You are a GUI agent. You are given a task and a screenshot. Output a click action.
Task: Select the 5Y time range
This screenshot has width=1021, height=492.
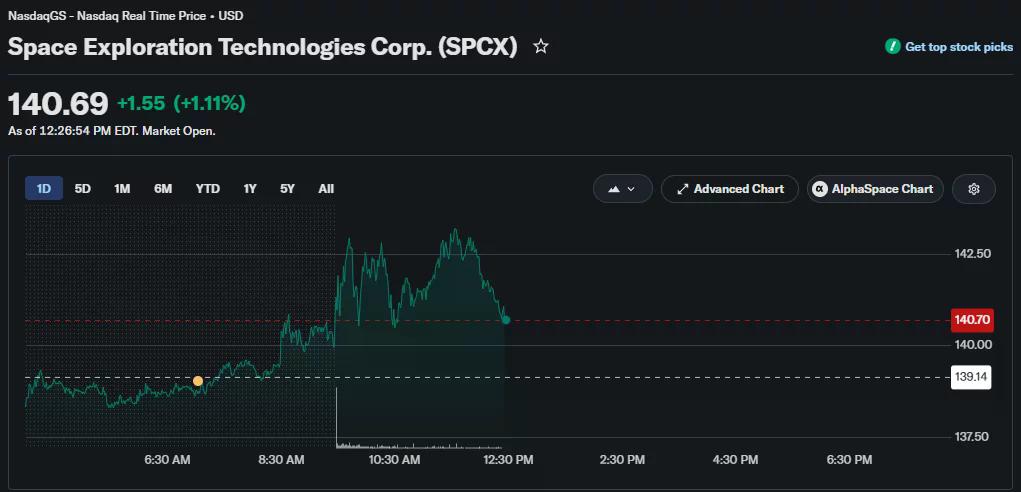coord(287,189)
